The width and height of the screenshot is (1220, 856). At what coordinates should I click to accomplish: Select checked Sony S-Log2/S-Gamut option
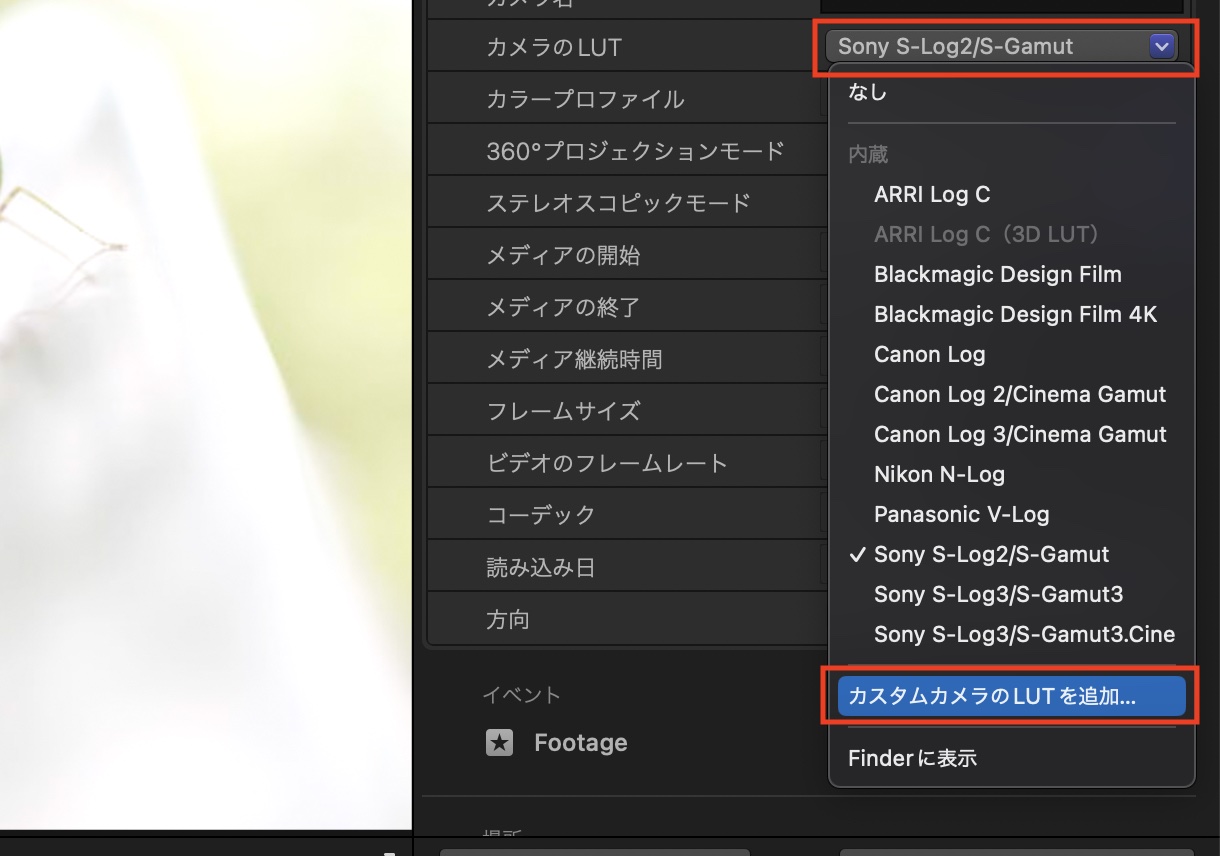click(x=992, y=554)
